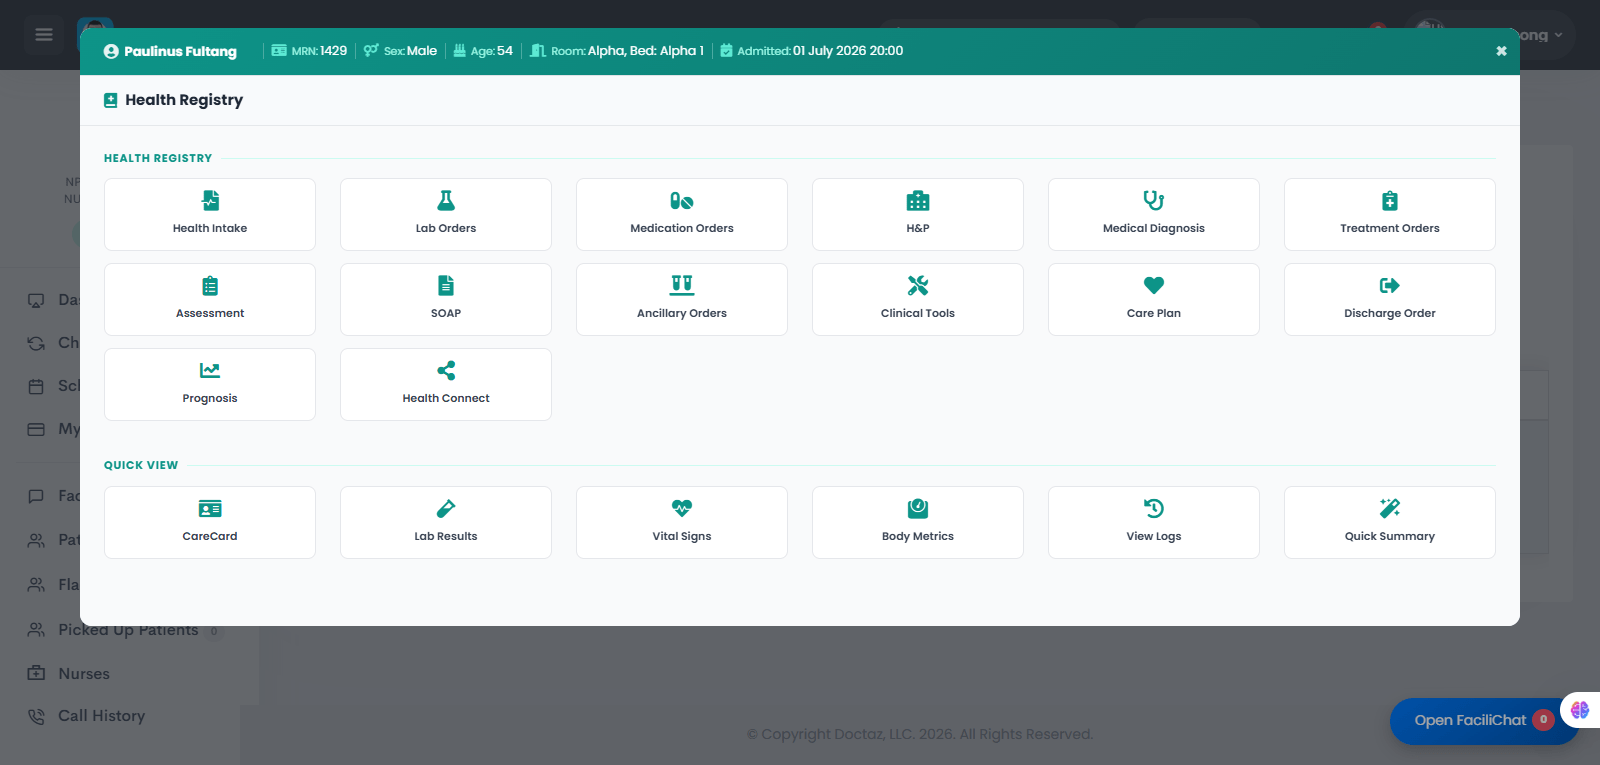
Task: Open Lab Orders flask icon
Action: point(446,200)
